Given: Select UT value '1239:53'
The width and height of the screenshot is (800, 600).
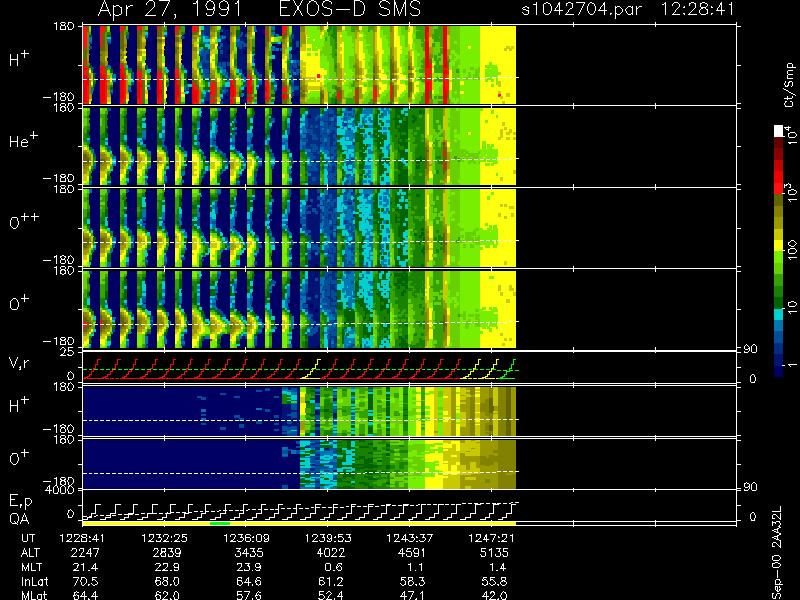Looking at the screenshot, I should pyautogui.click(x=328, y=538).
